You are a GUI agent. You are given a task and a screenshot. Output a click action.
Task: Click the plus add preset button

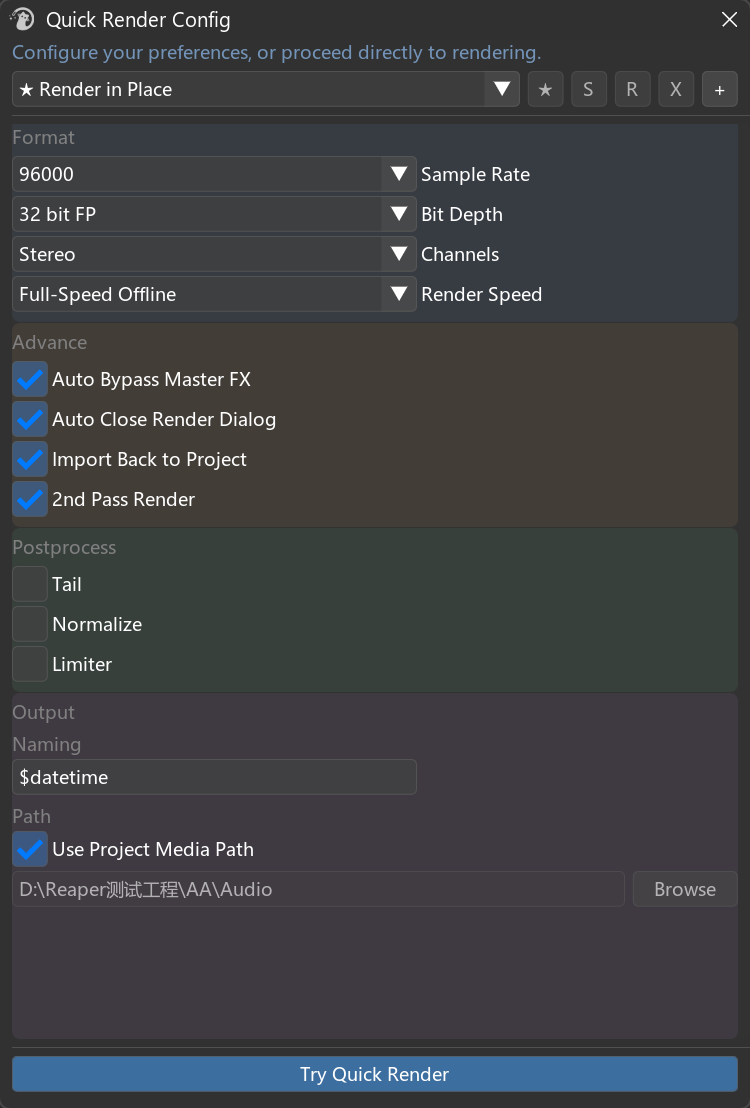point(720,90)
